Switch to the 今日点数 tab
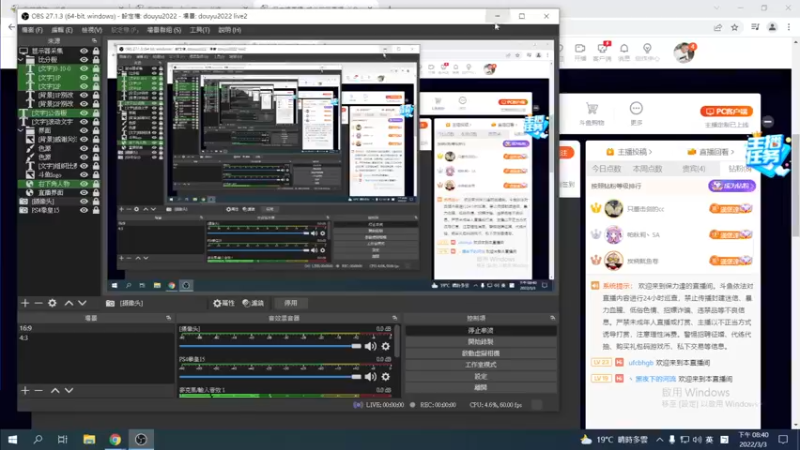Viewport: 800px width, 450px height. tap(606, 169)
